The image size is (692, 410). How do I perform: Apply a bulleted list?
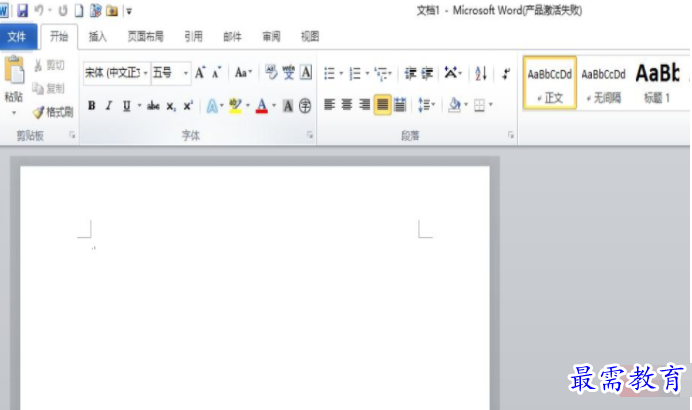click(329, 73)
